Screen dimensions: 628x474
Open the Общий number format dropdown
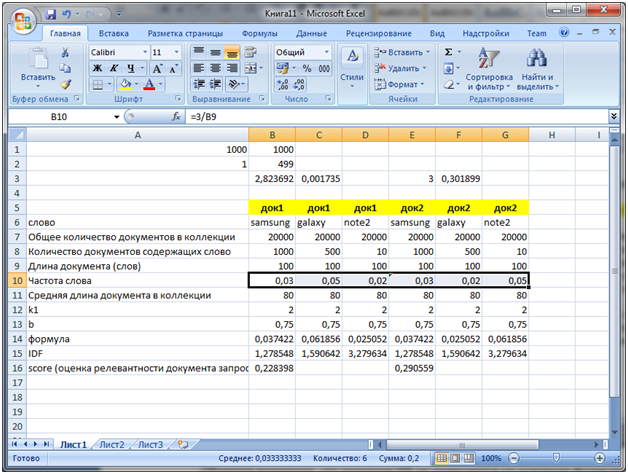coord(326,52)
